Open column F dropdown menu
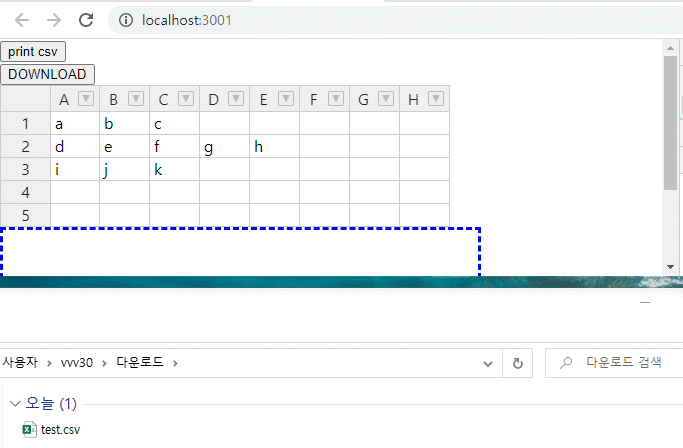The image size is (683, 448). point(336,98)
